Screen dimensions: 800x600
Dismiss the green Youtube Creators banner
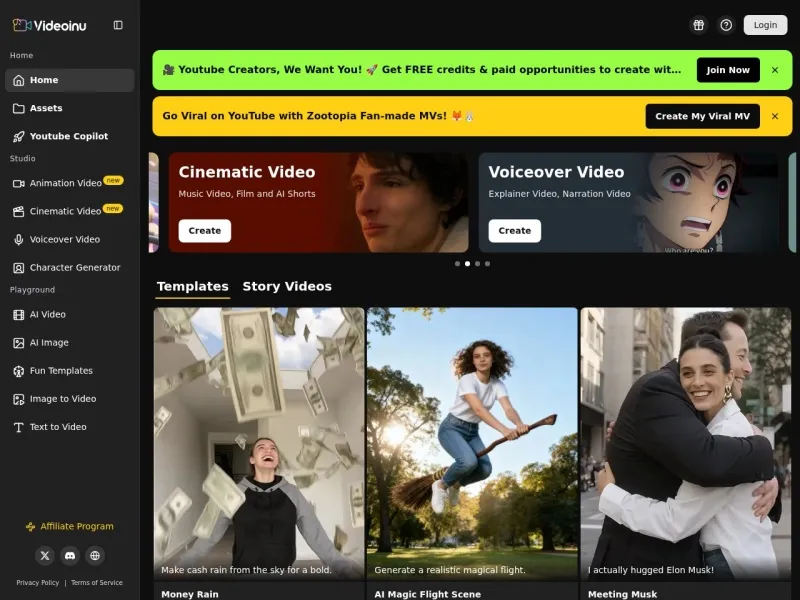(x=774, y=70)
